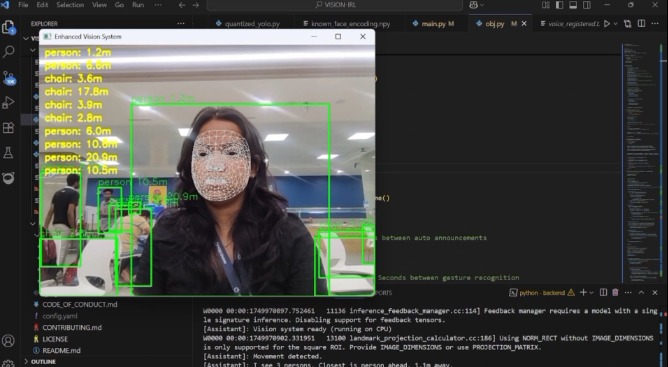Kill the terminal with trash icon
The height and width of the screenshot is (367, 668).
click(615, 292)
